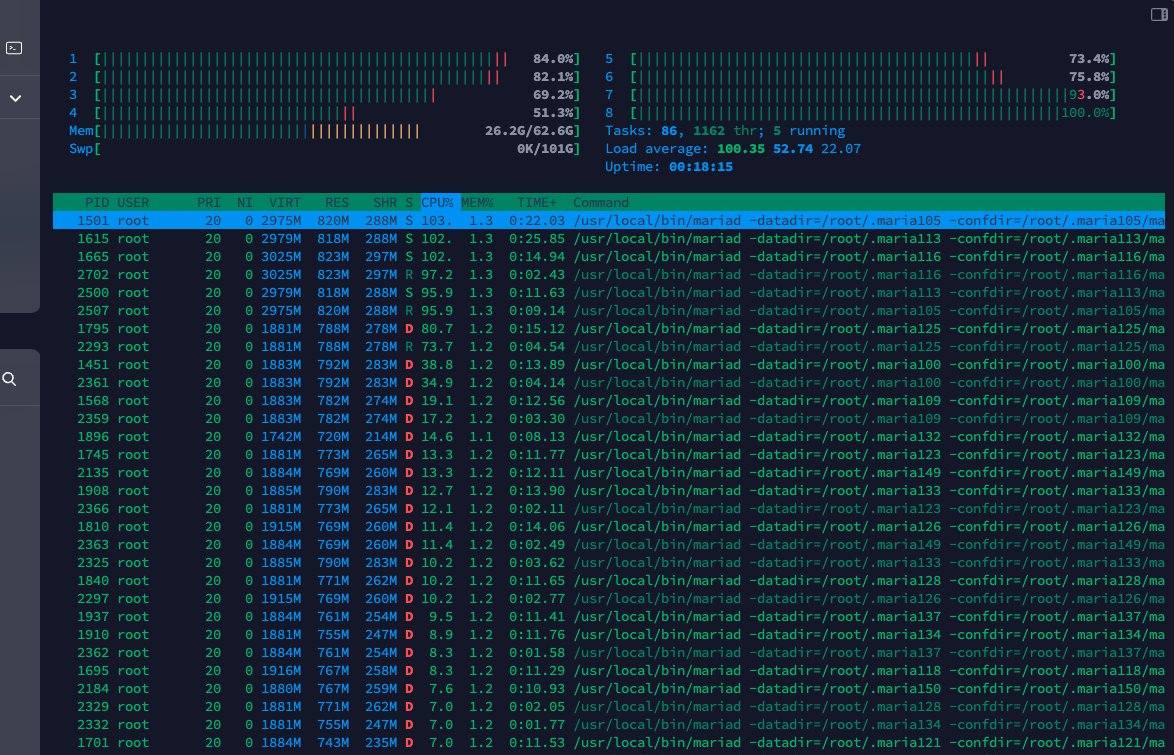
Task: Click the Command column header
Action: tap(601, 202)
